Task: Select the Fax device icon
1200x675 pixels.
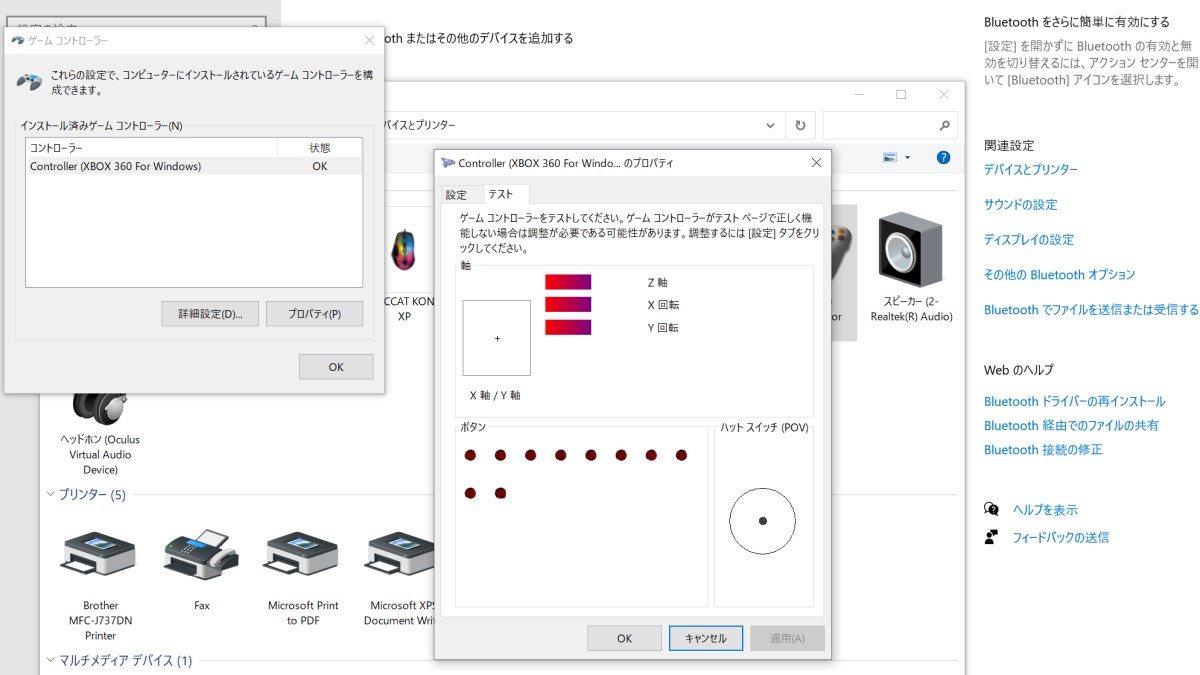Action: [201, 555]
